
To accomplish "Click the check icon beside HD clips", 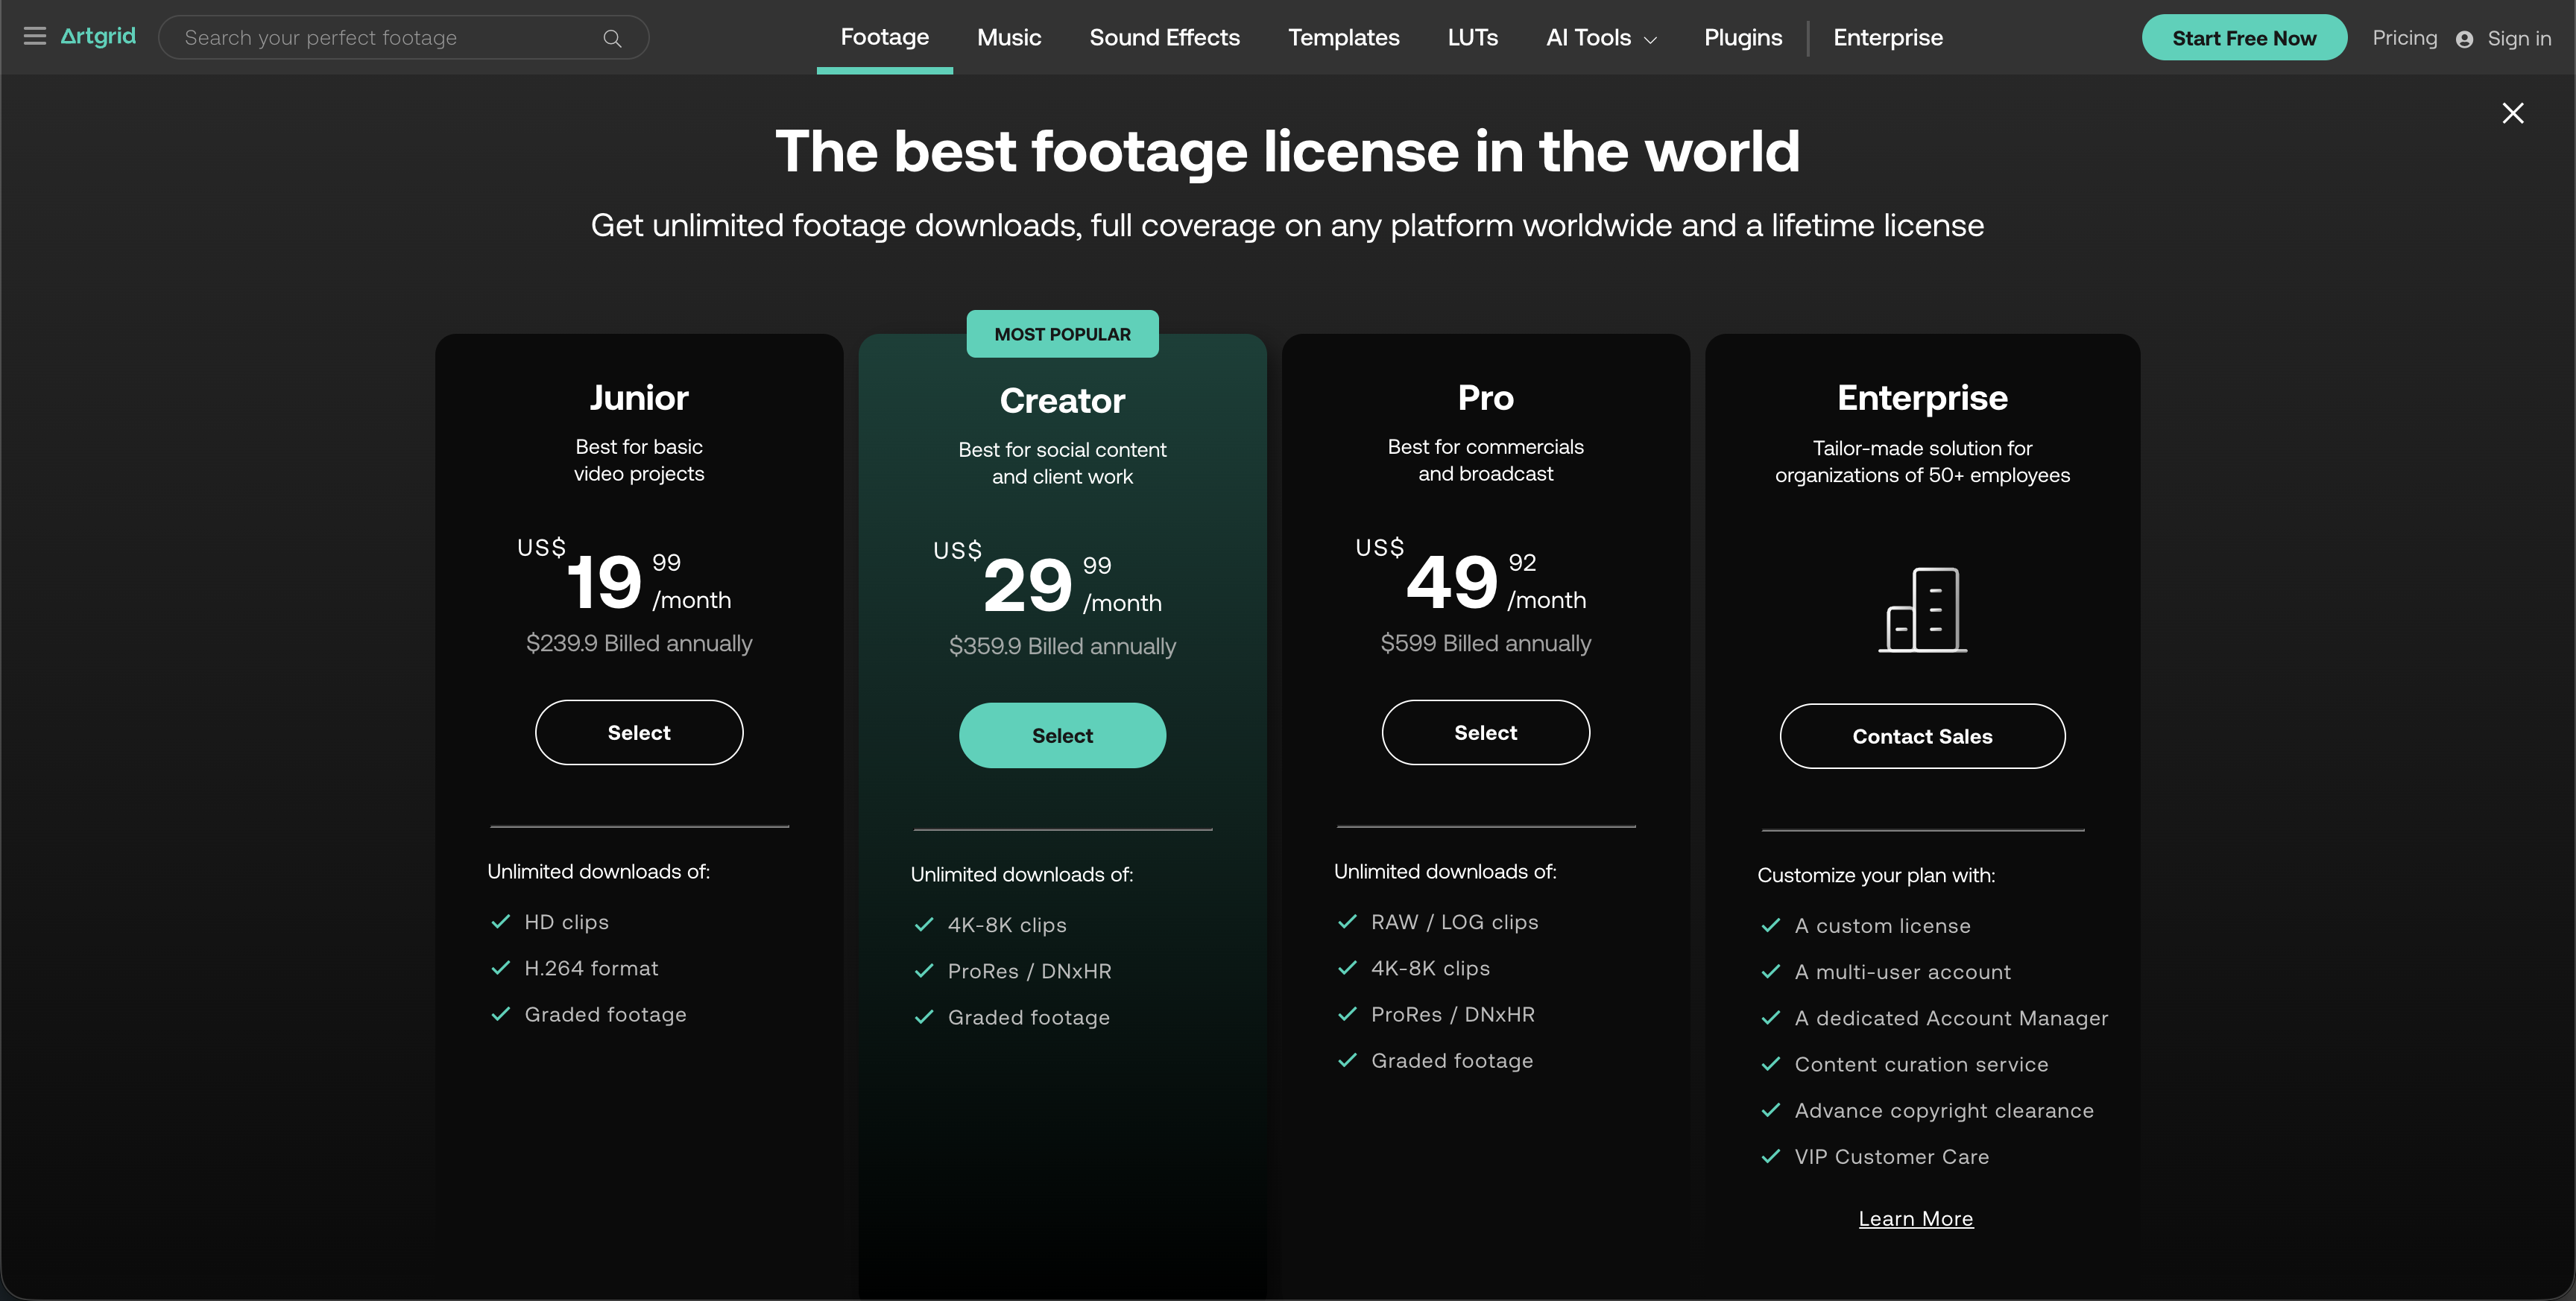I will pos(501,922).
